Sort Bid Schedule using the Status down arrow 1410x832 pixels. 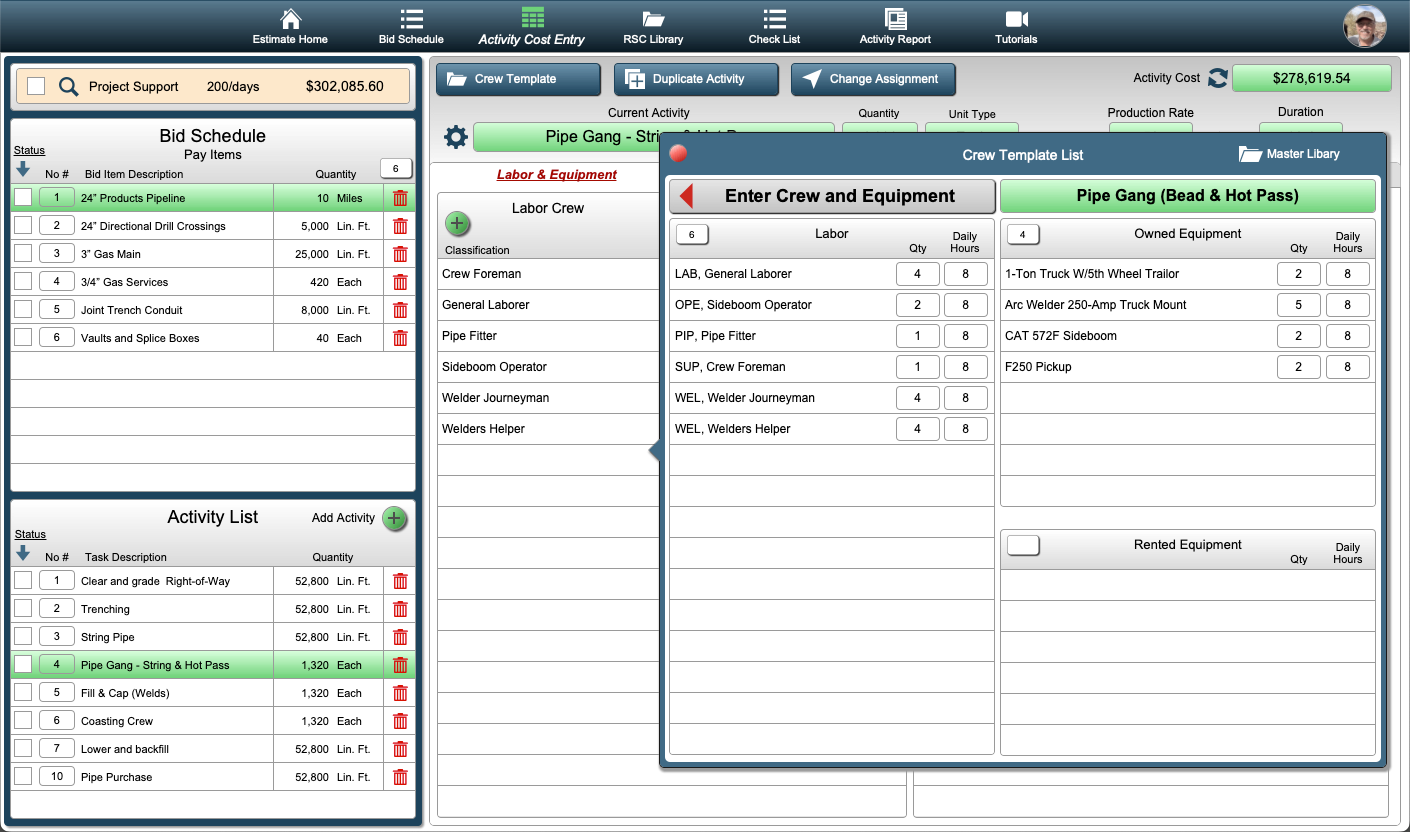(23, 169)
